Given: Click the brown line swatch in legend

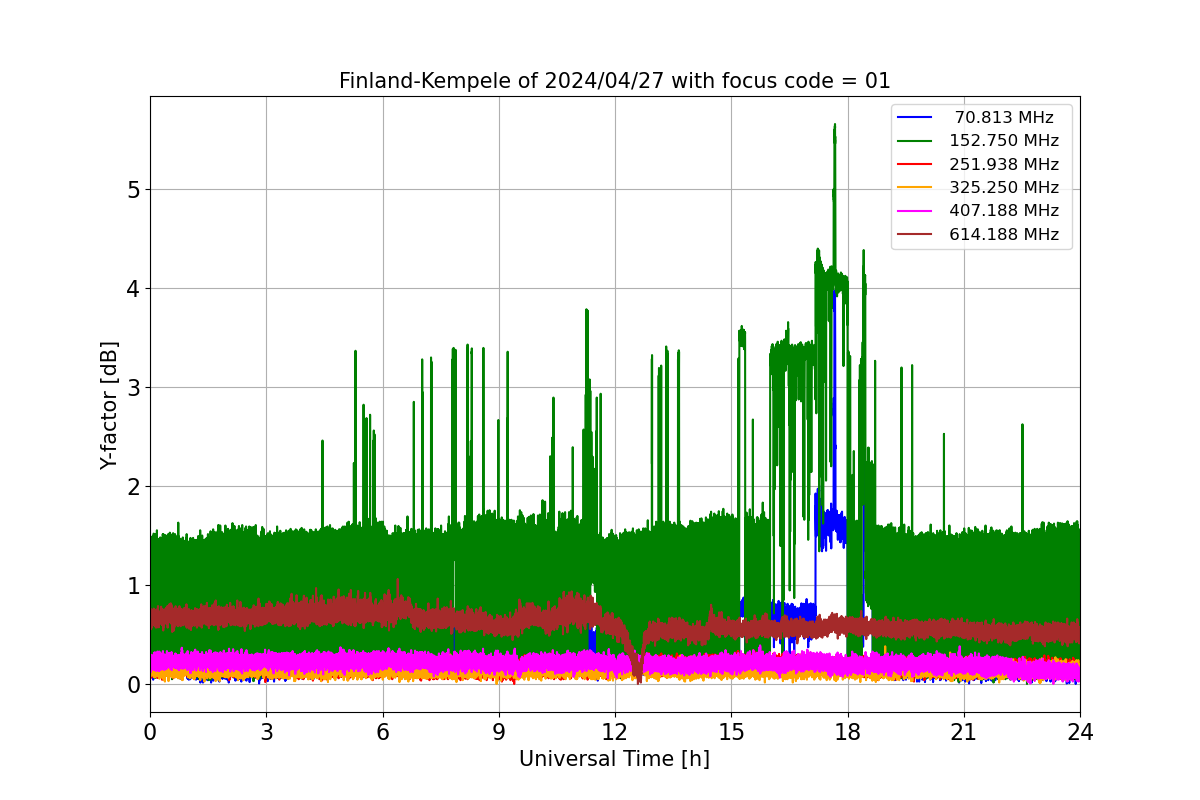Looking at the screenshot, I should tap(916, 235).
